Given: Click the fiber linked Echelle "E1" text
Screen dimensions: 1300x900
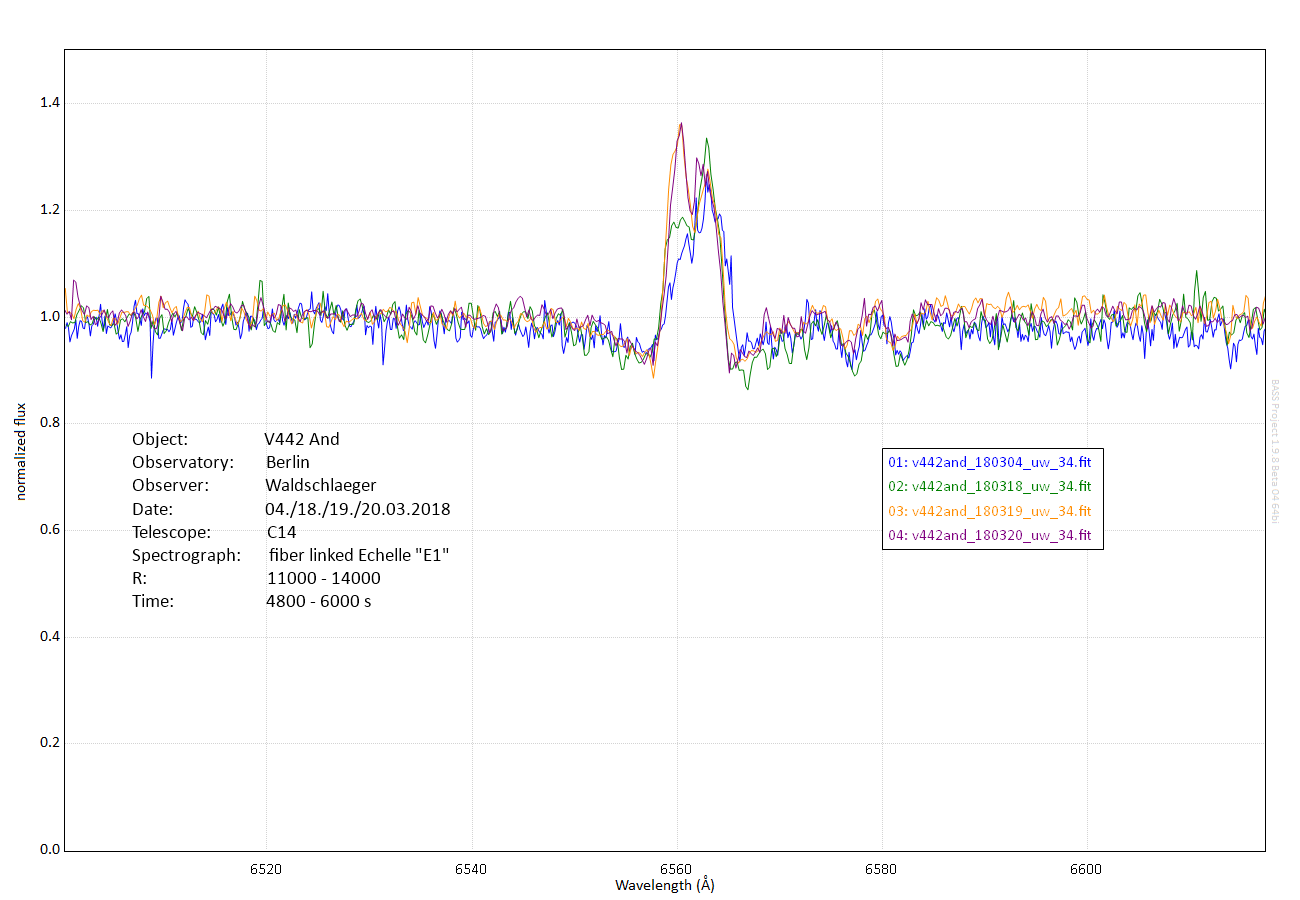Looking at the screenshot, I should click(x=360, y=555).
